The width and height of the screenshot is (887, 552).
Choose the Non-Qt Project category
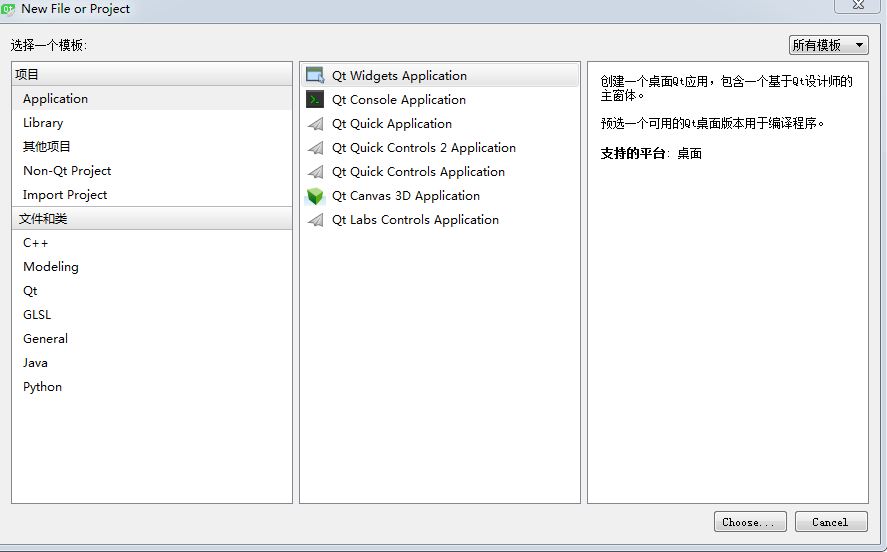tap(67, 171)
